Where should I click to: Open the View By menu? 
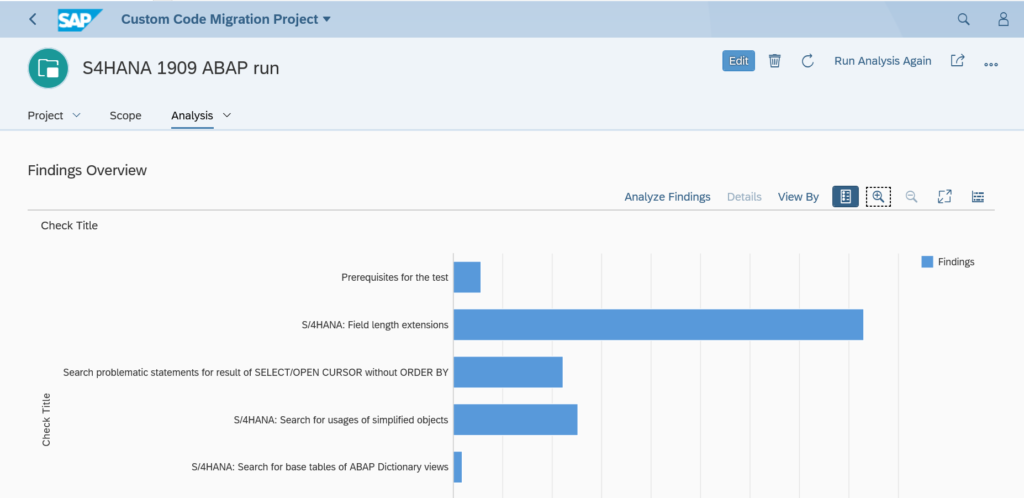798,196
